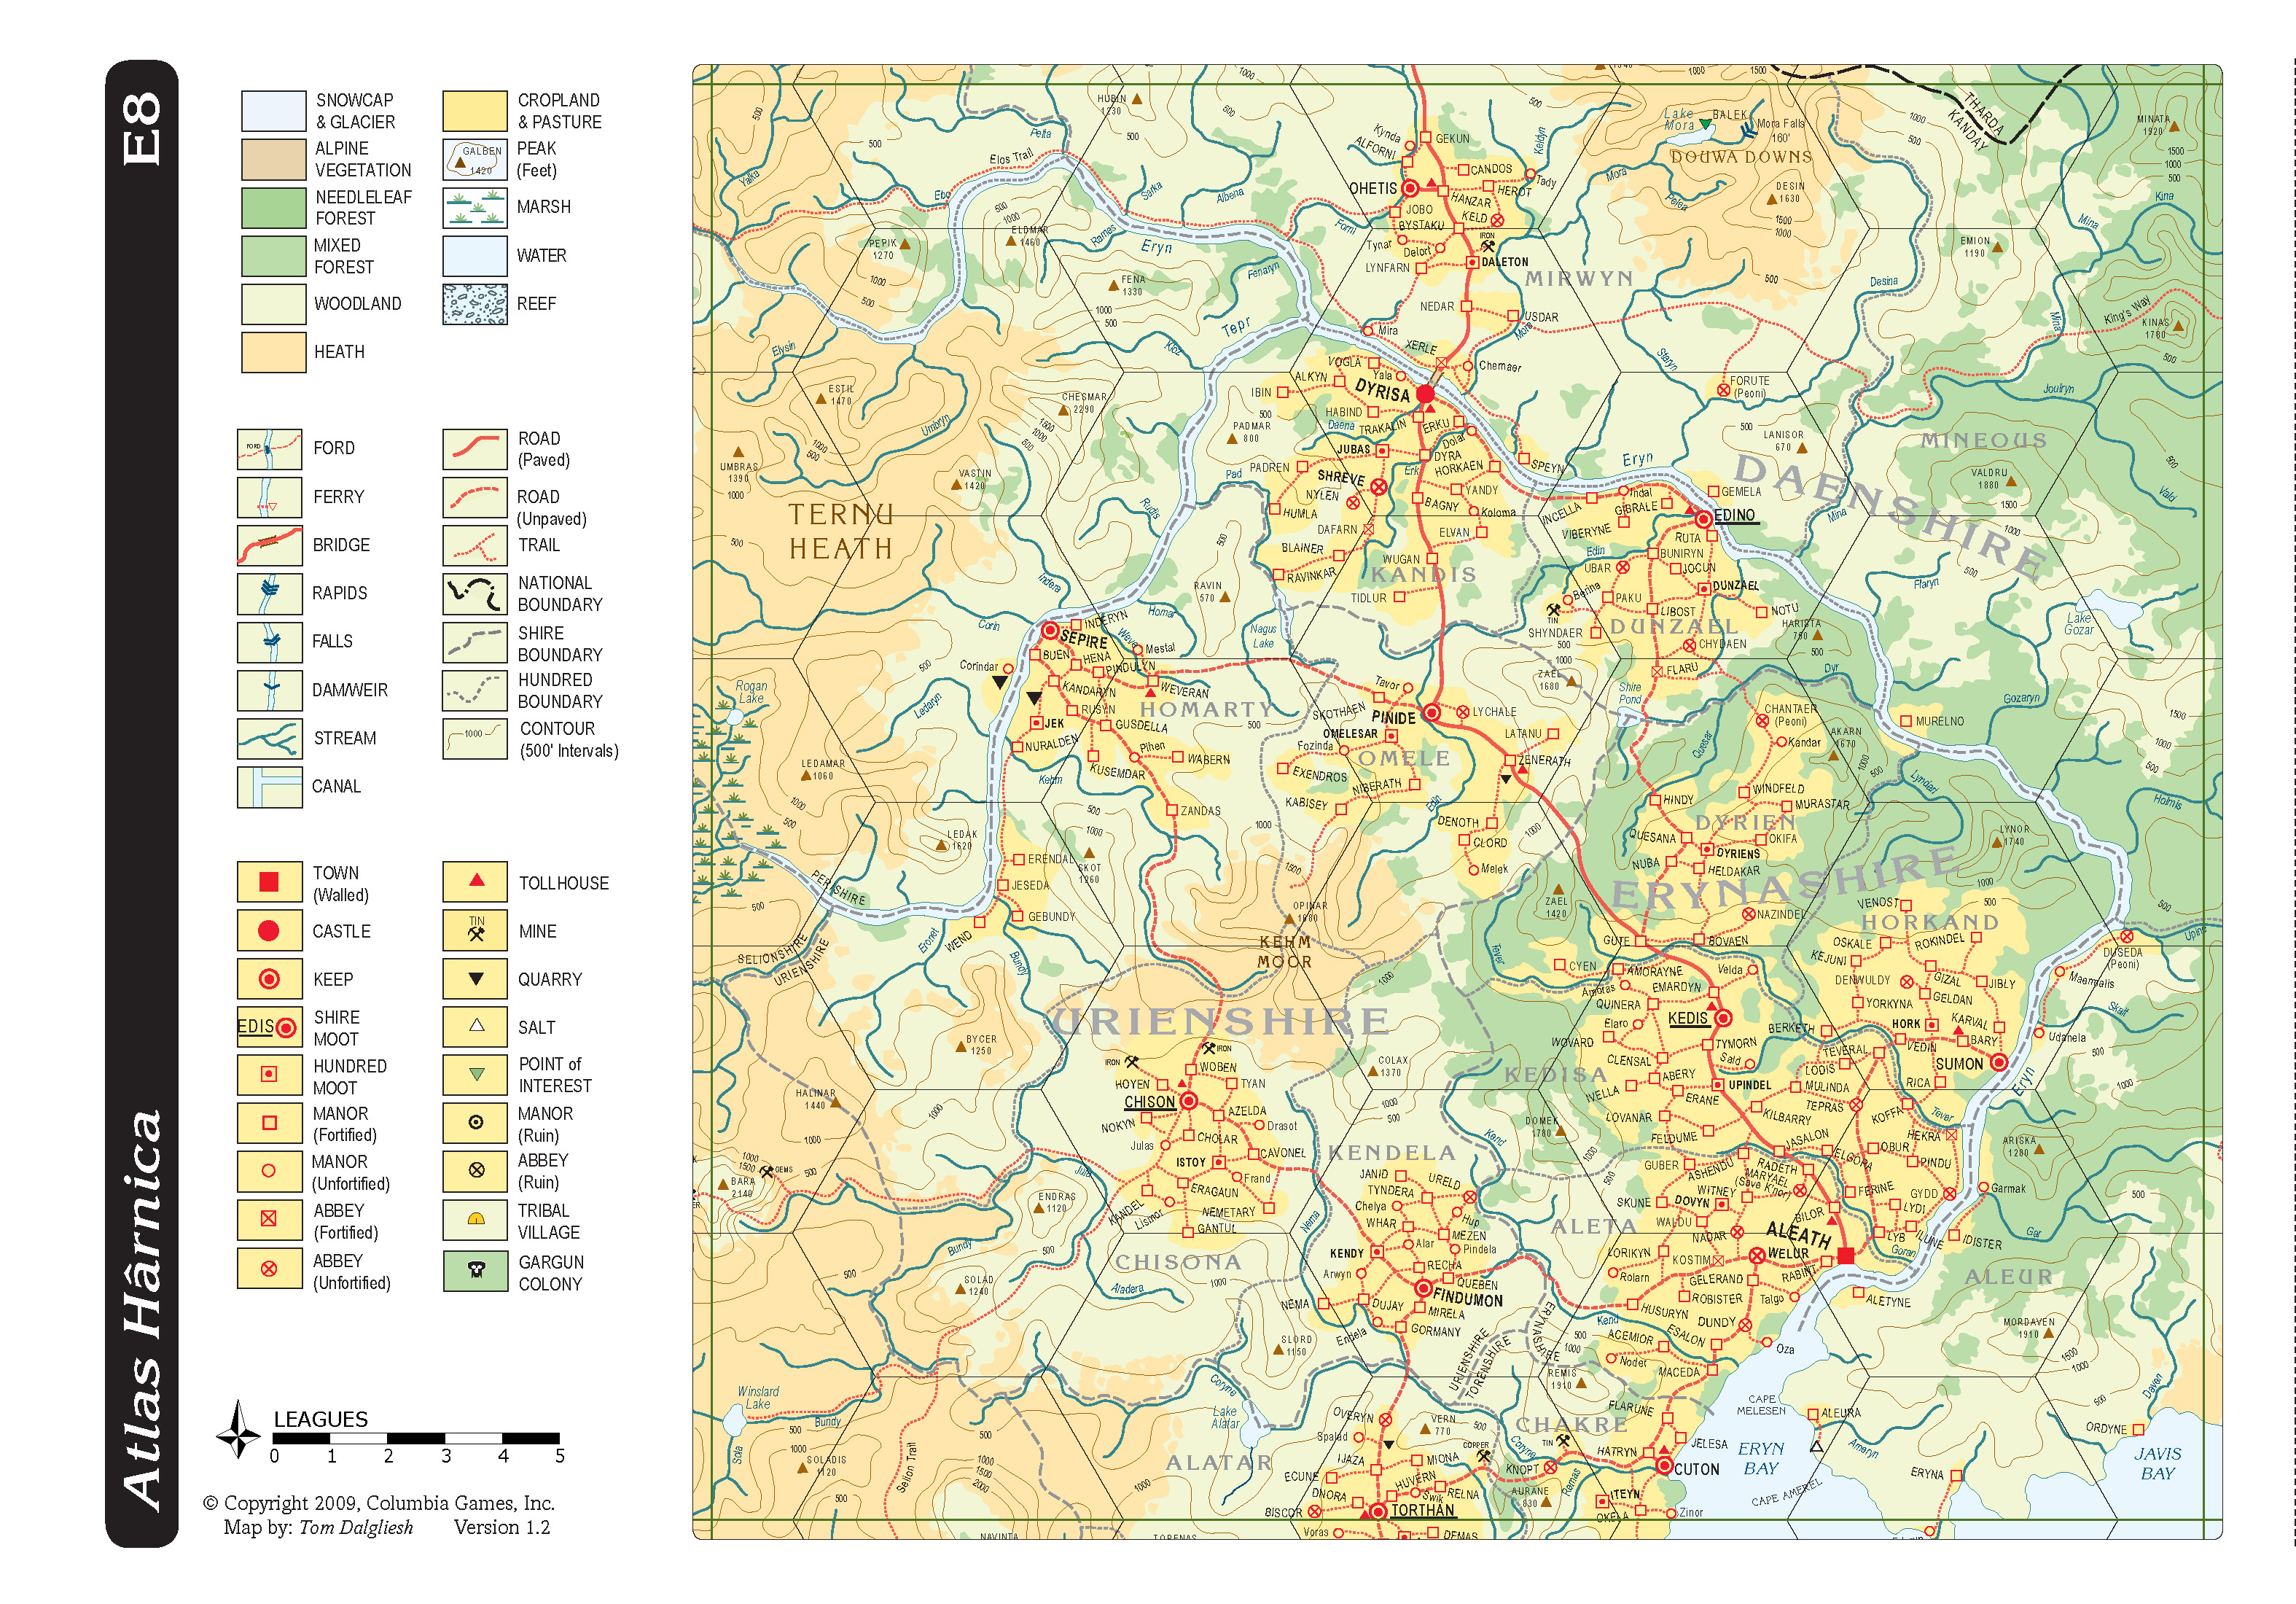This screenshot has width=2296, height=1604.
Task: Click the ERYN BAY water label
Action: pyautogui.click(x=1761, y=1458)
